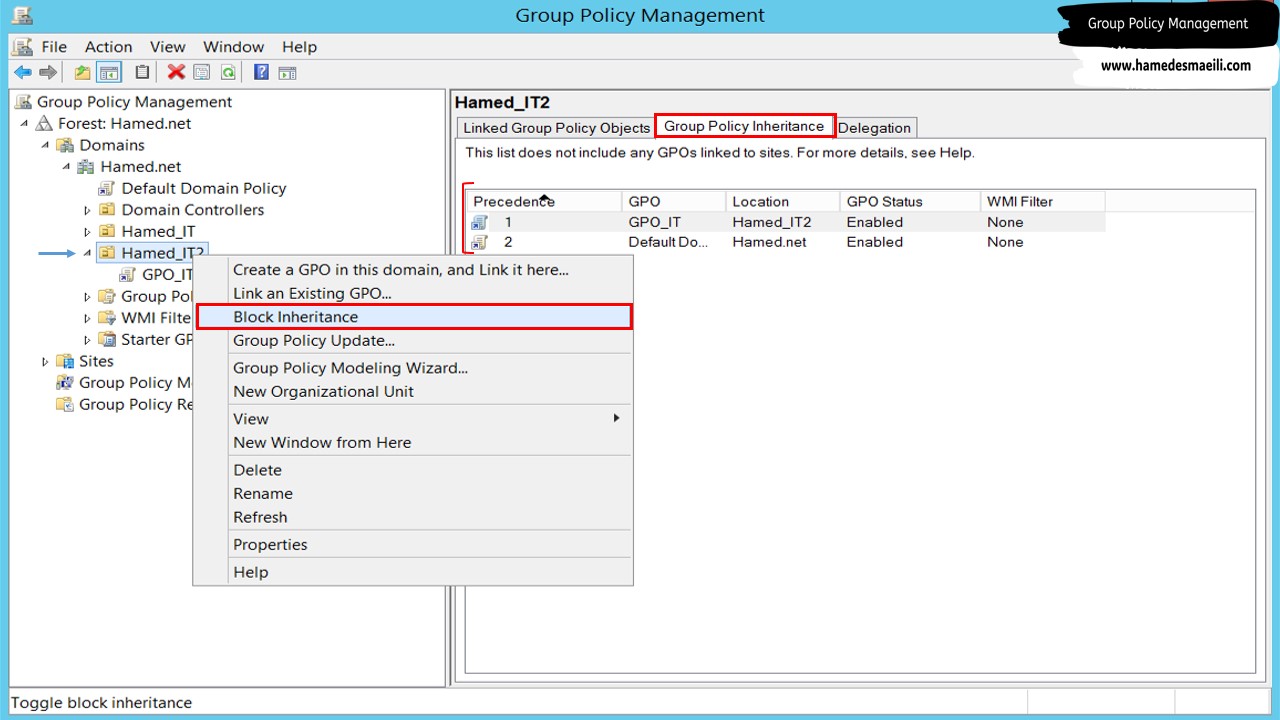Click the Back arrow toolbar icon
The width and height of the screenshot is (1280, 720).
click(x=22, y=72)
